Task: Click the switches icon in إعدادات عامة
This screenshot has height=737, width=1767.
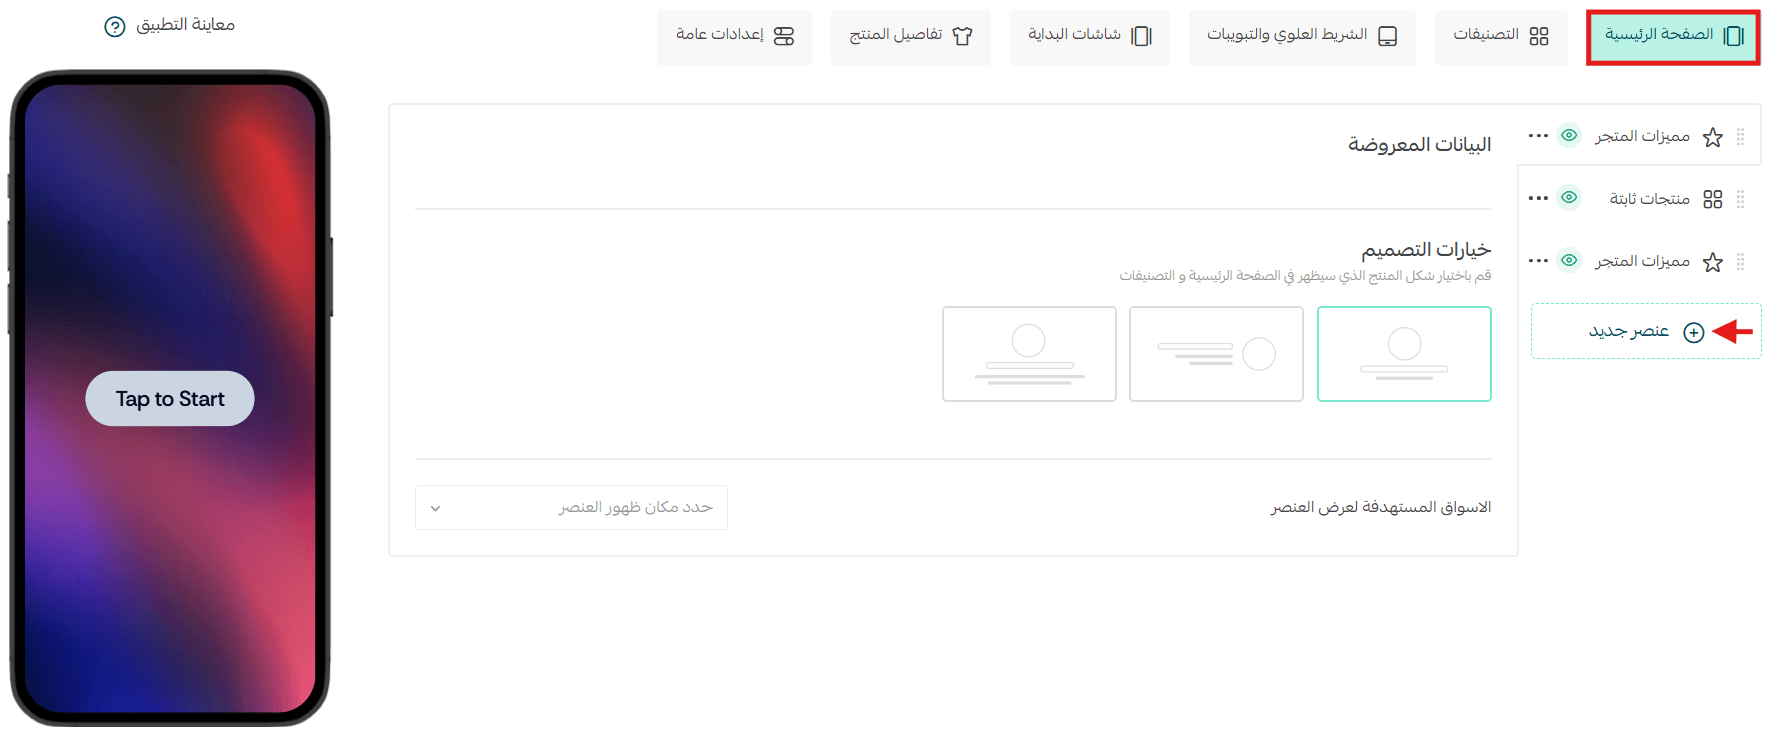Action: point(784,36)
